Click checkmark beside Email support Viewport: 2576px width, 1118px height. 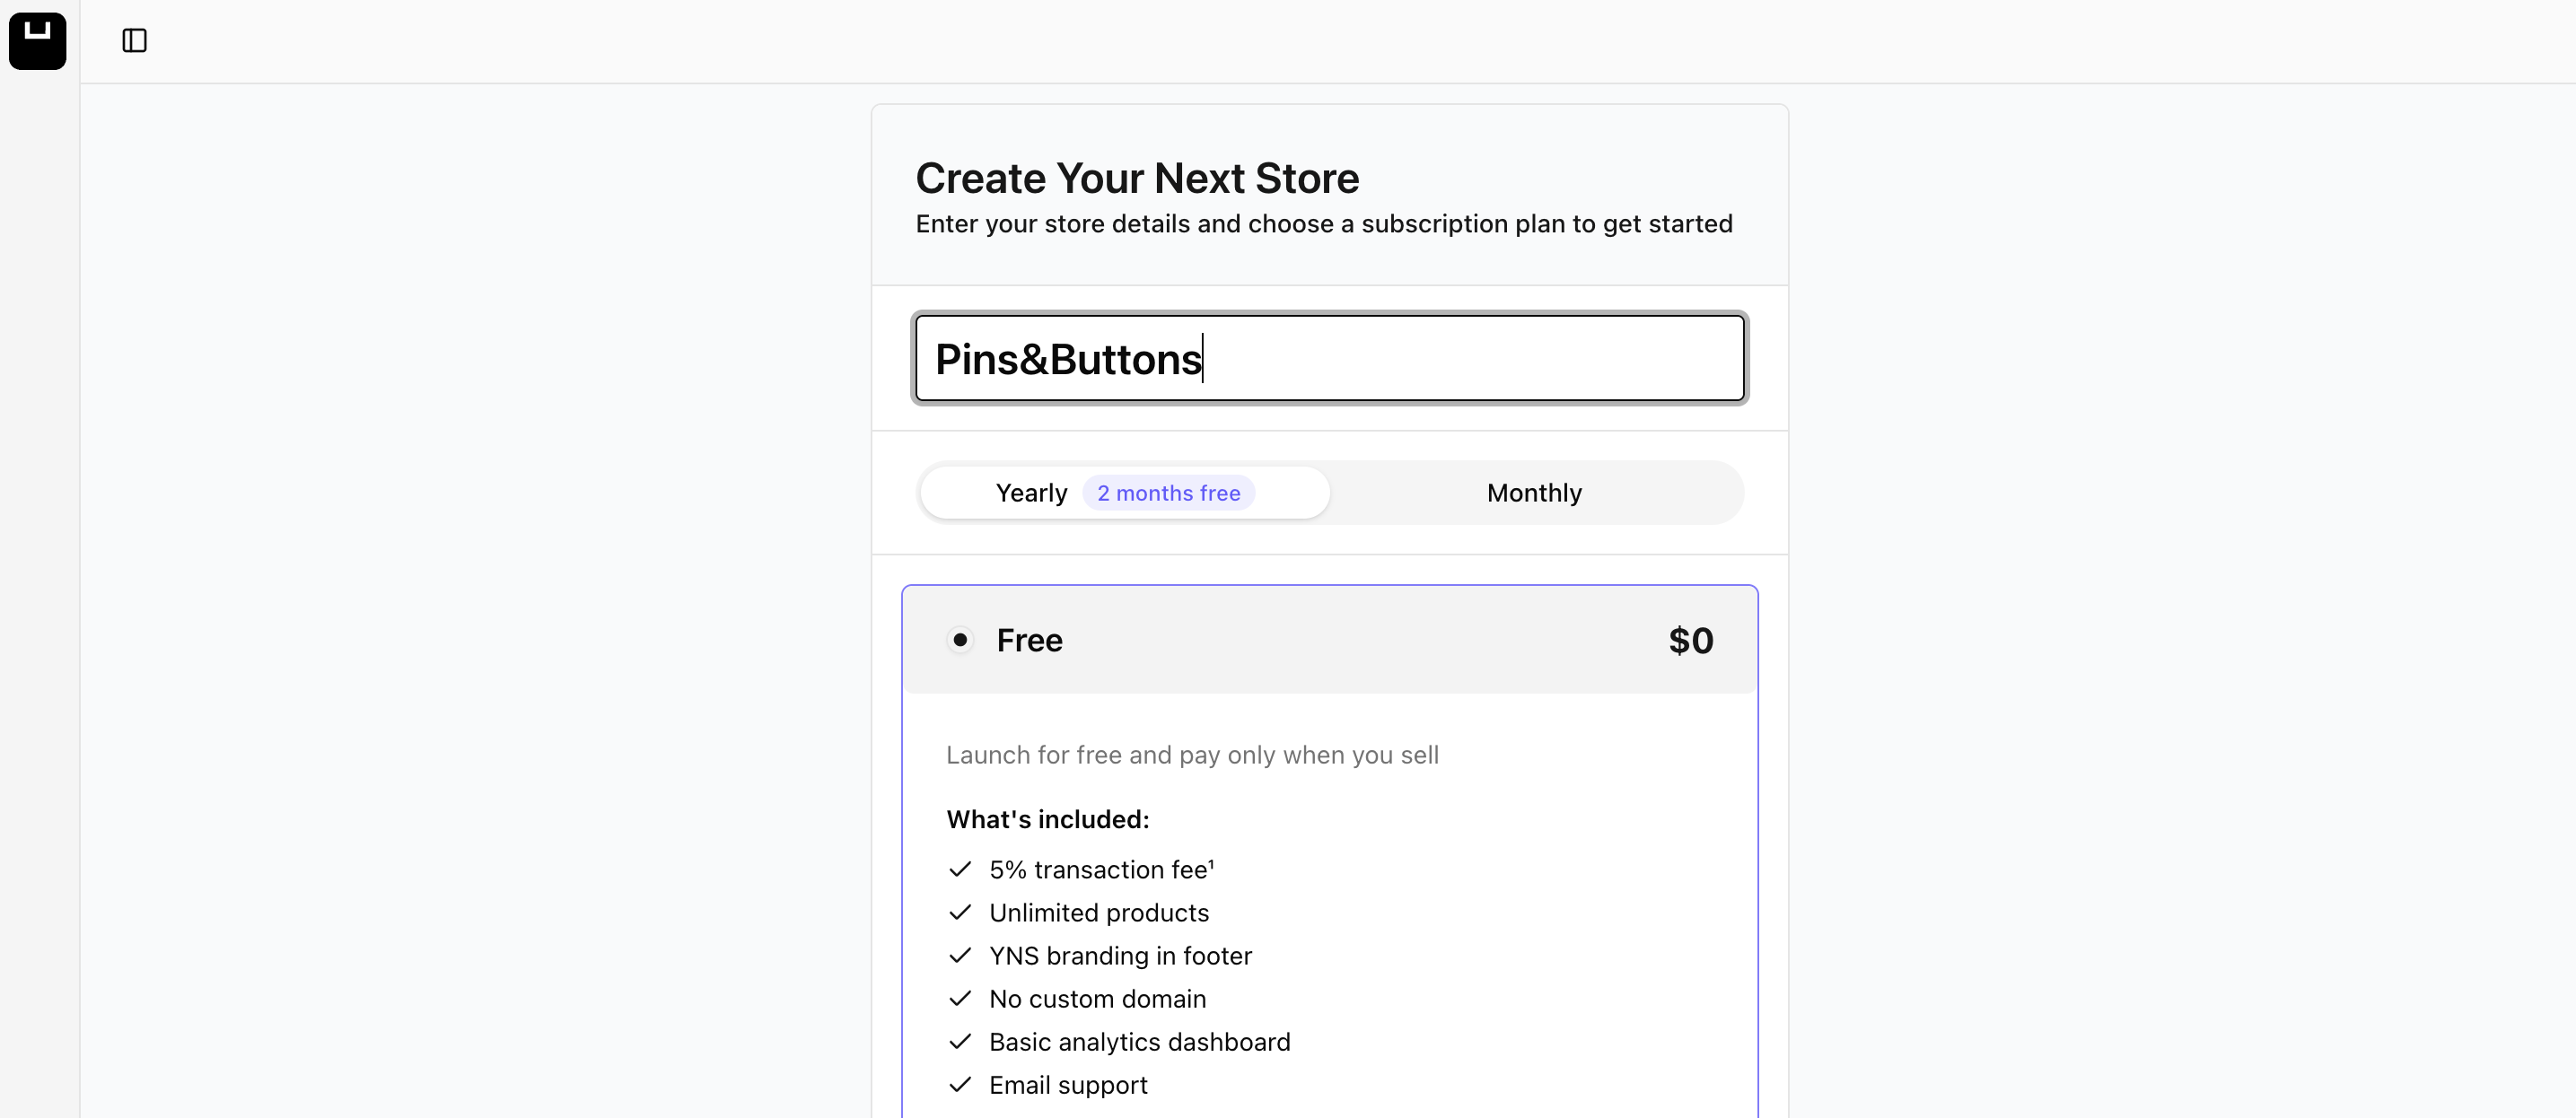pyautogui.click(x=960, y=1085)
